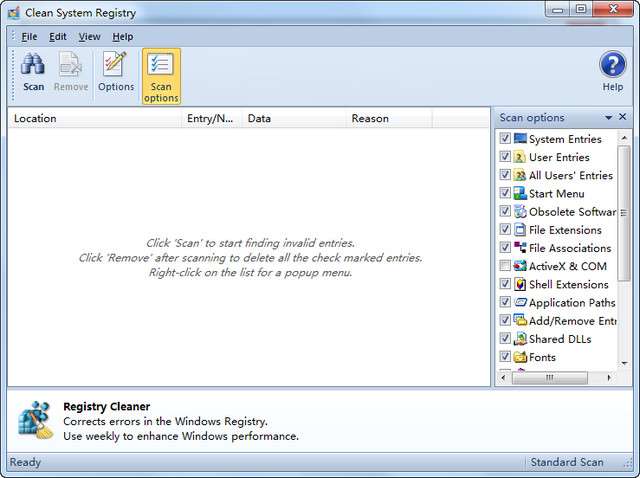Click the ActiveX & COM icon
The width and height of the screenshot is (640, 478).
point(520,266)
